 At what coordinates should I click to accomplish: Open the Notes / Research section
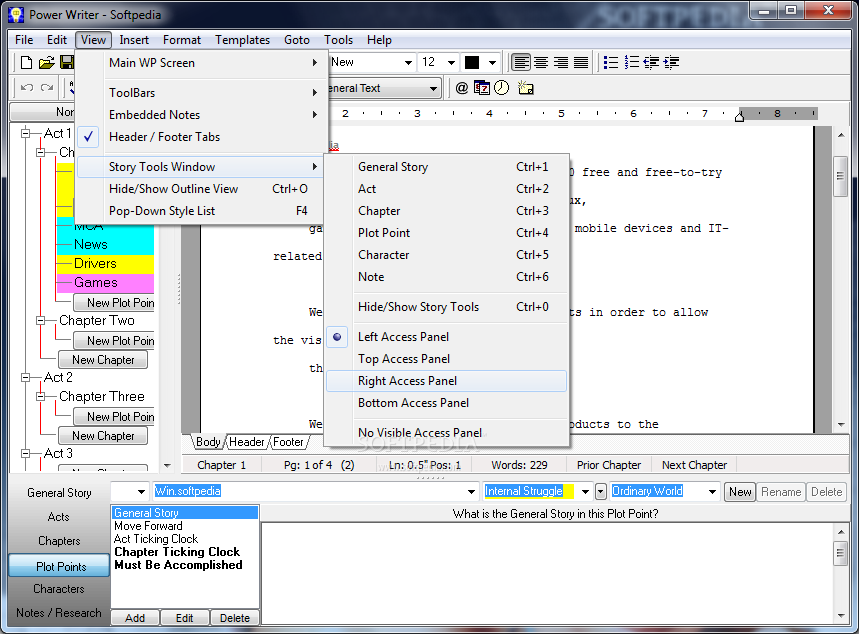[x=59, y=613]
